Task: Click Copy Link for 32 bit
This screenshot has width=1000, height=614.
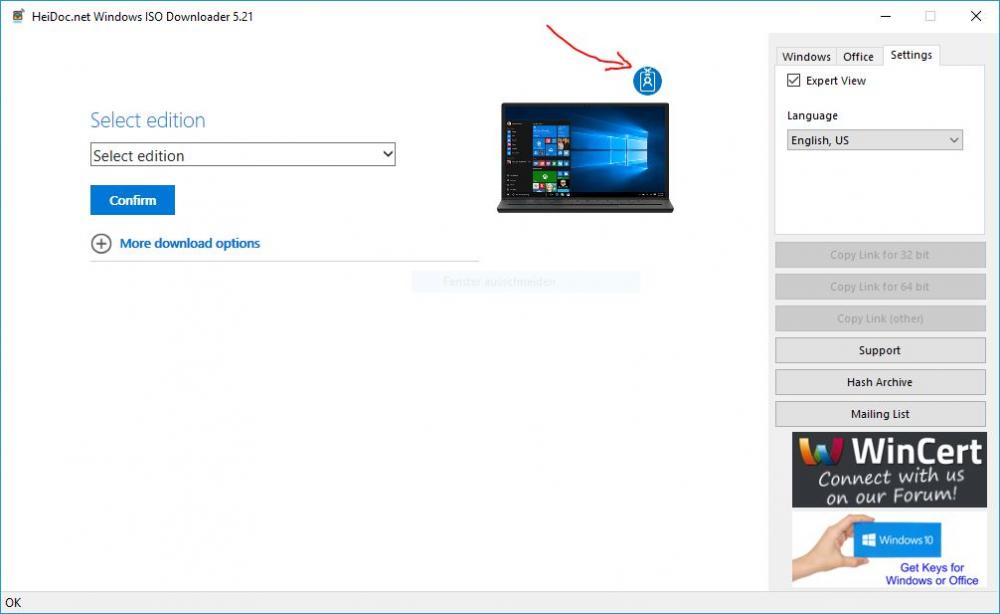Action: click(x=879, y=255)
